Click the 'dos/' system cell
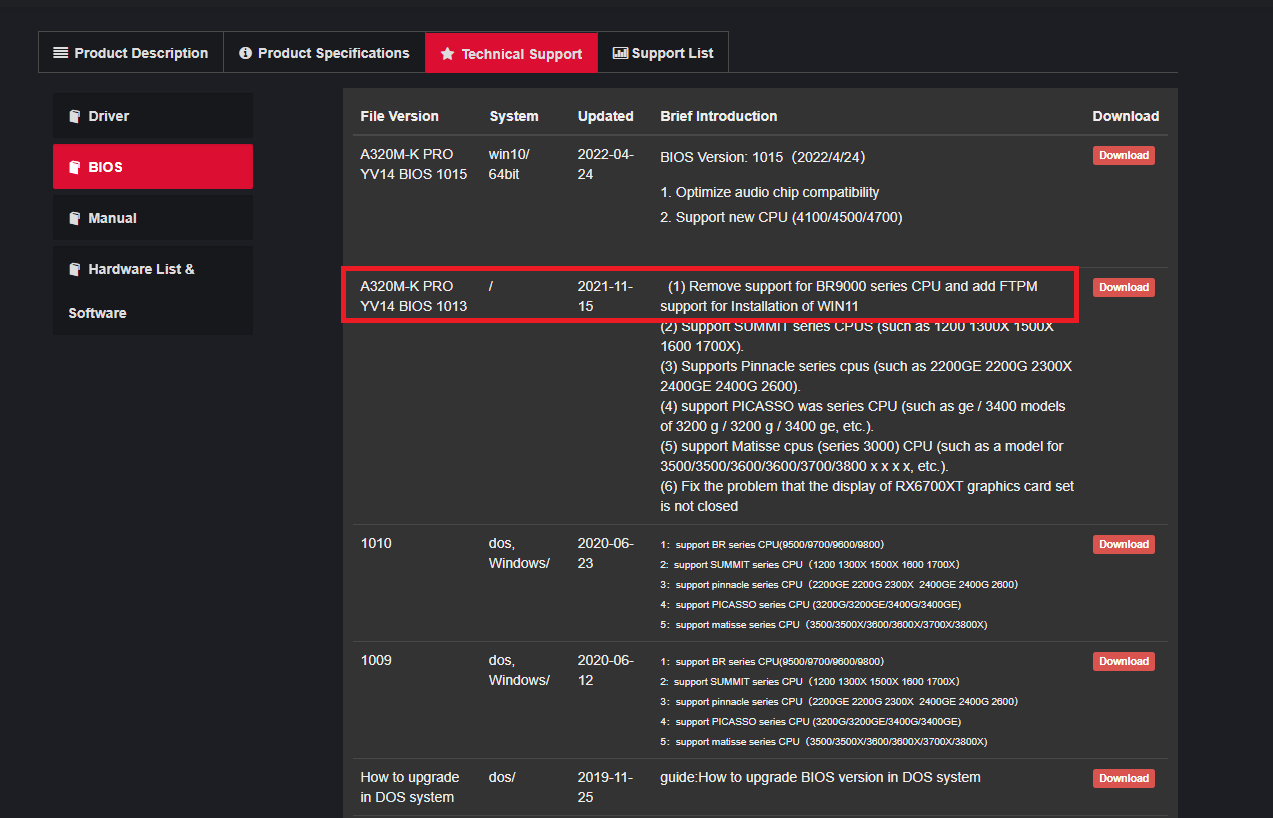The height and width of the screenshot is (818, 1273). pyautogui.click(x=502, y=777)
